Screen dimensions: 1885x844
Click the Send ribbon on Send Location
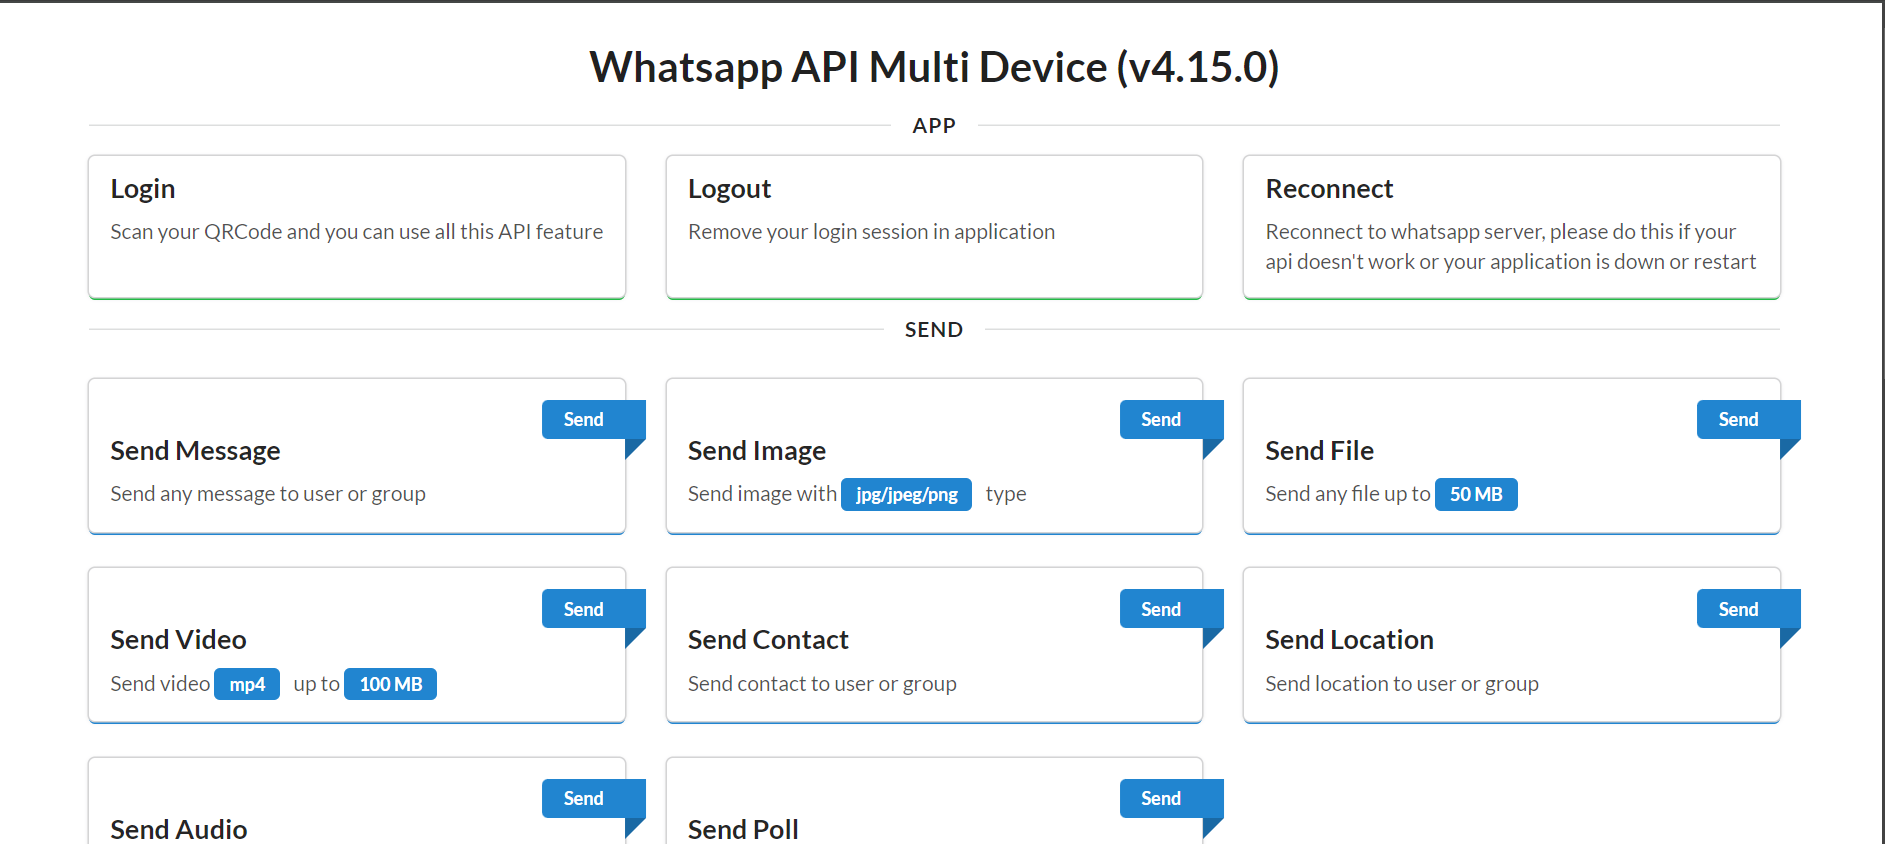(x=1738, y=609)
